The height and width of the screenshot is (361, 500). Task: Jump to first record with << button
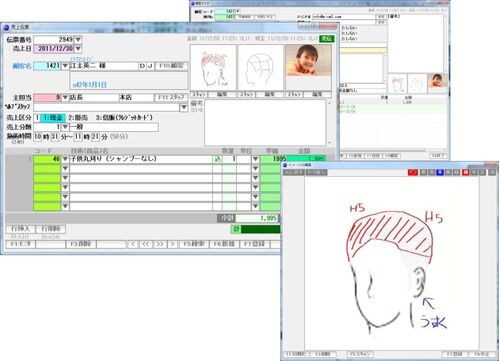pyautogui.click(x=146, y=244)
